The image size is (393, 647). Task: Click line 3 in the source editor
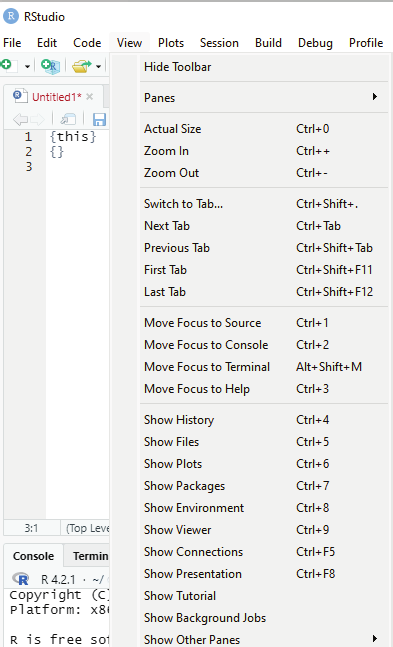[x=77, y=167]
